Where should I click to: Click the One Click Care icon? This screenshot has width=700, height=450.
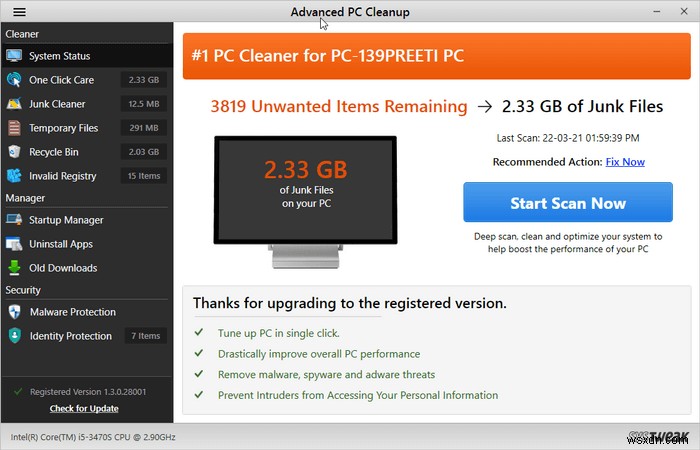click(x=14, y=80)
